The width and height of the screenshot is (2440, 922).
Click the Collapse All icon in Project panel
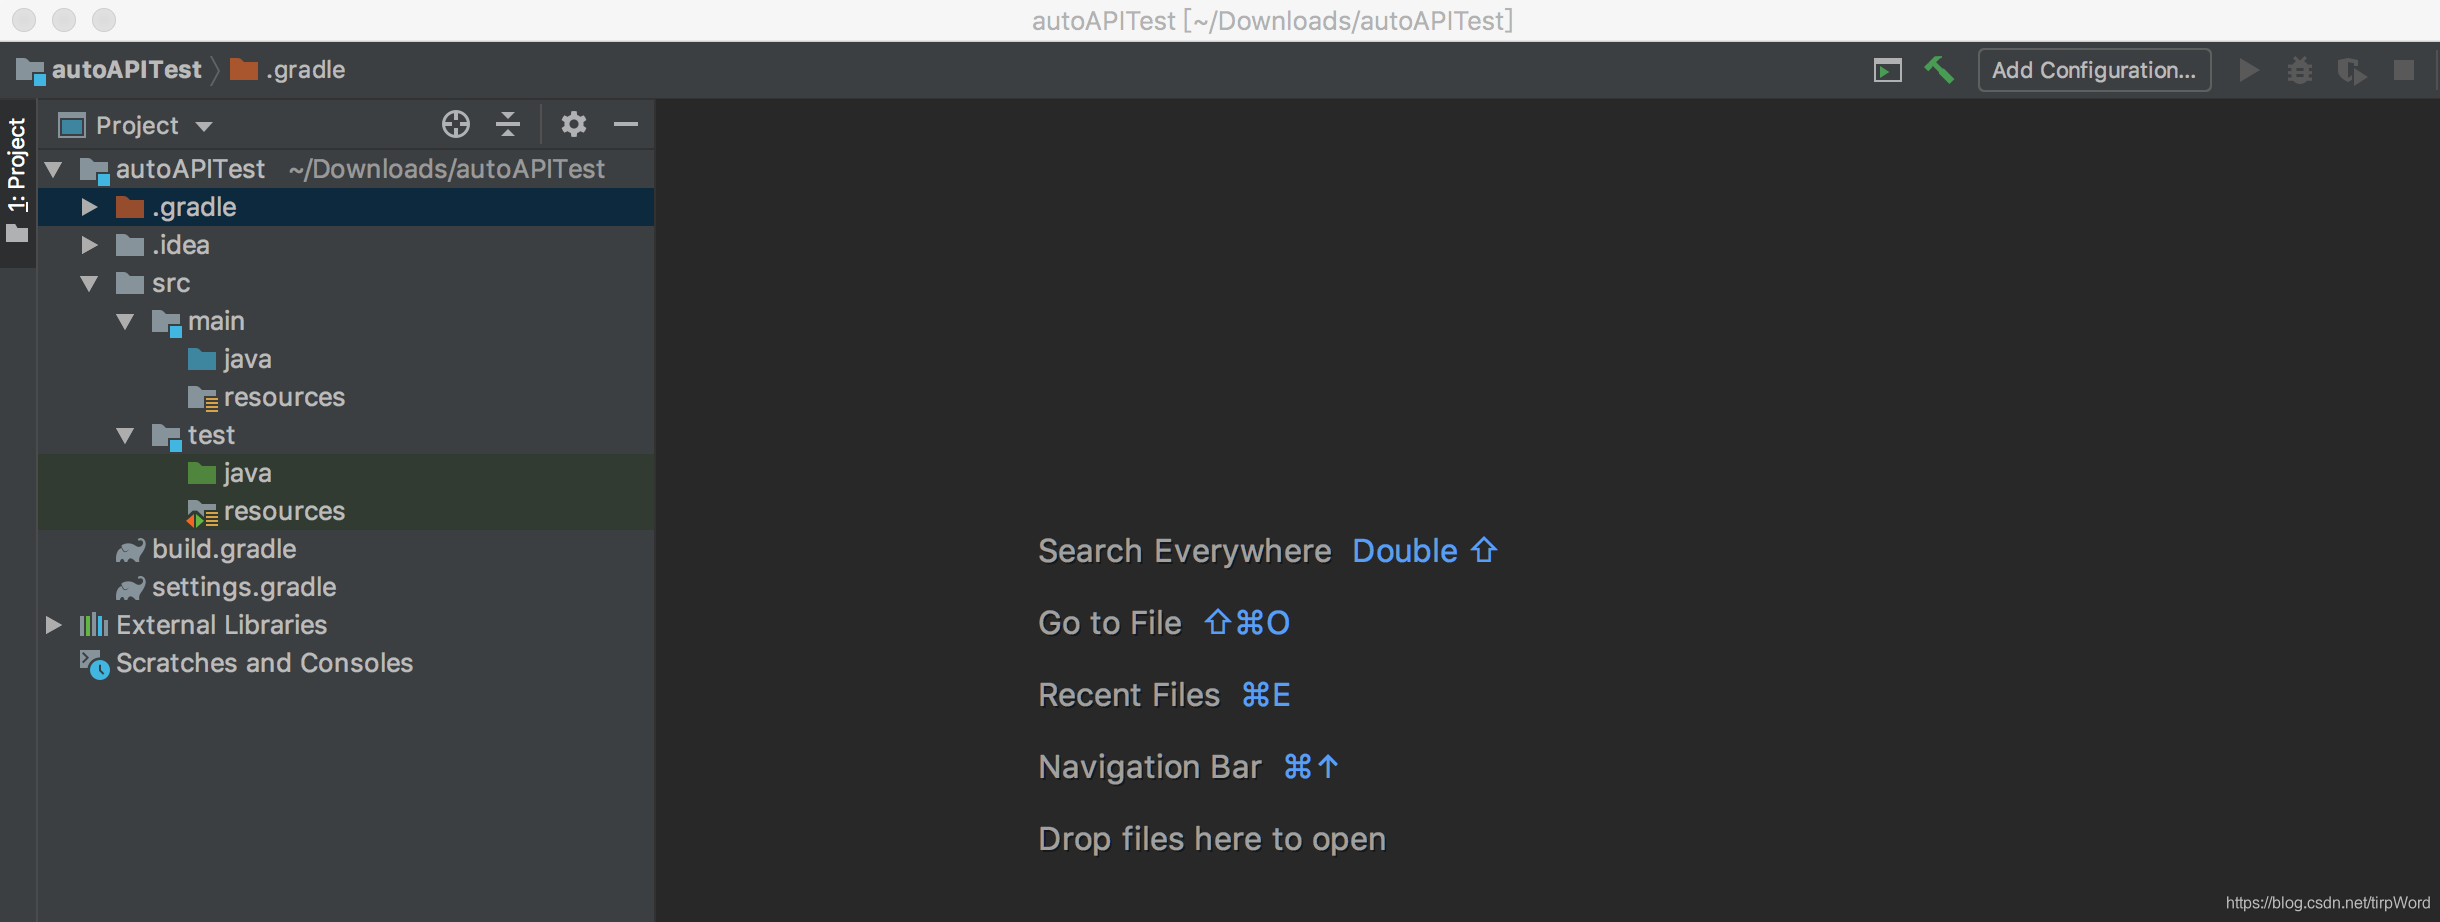[508, 124]
